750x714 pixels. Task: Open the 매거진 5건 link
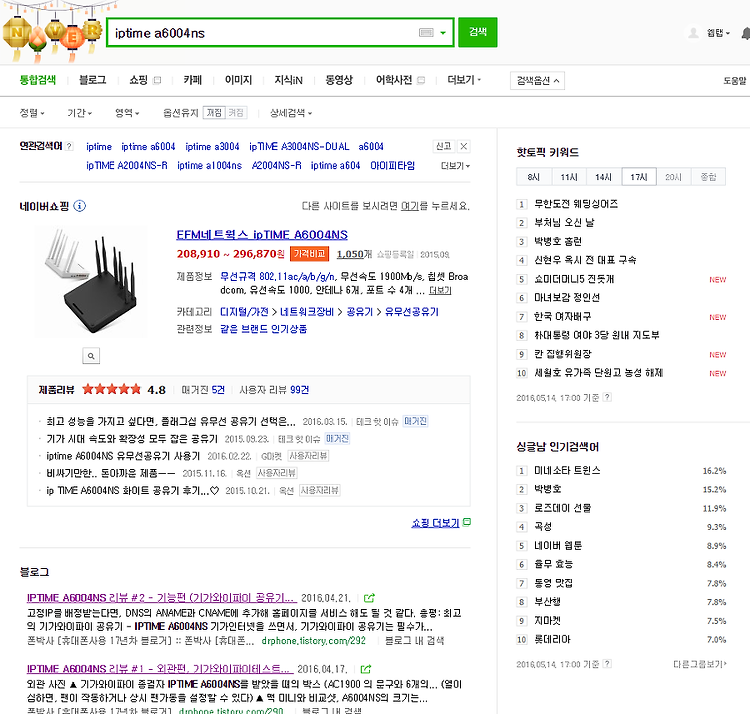click(x=203, y=390)
